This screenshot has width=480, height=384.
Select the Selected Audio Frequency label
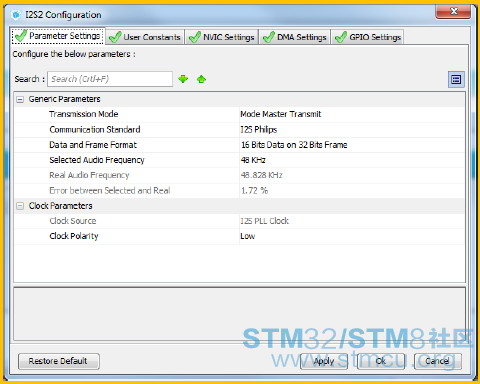tap(97, 160)
